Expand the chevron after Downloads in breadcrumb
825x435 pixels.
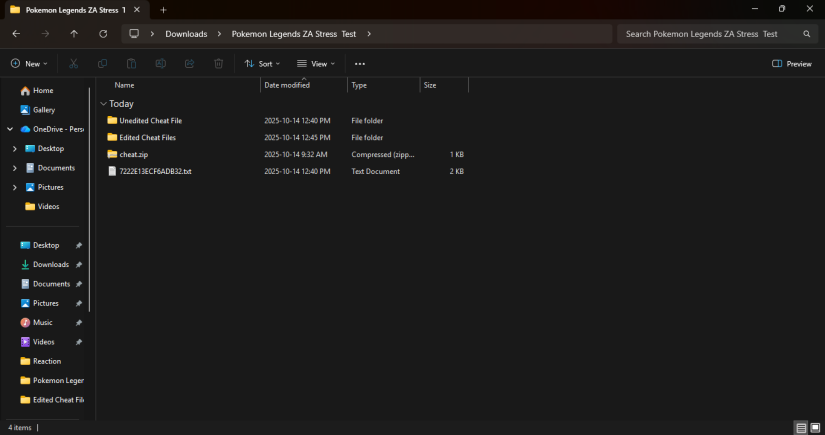[219, 34]
